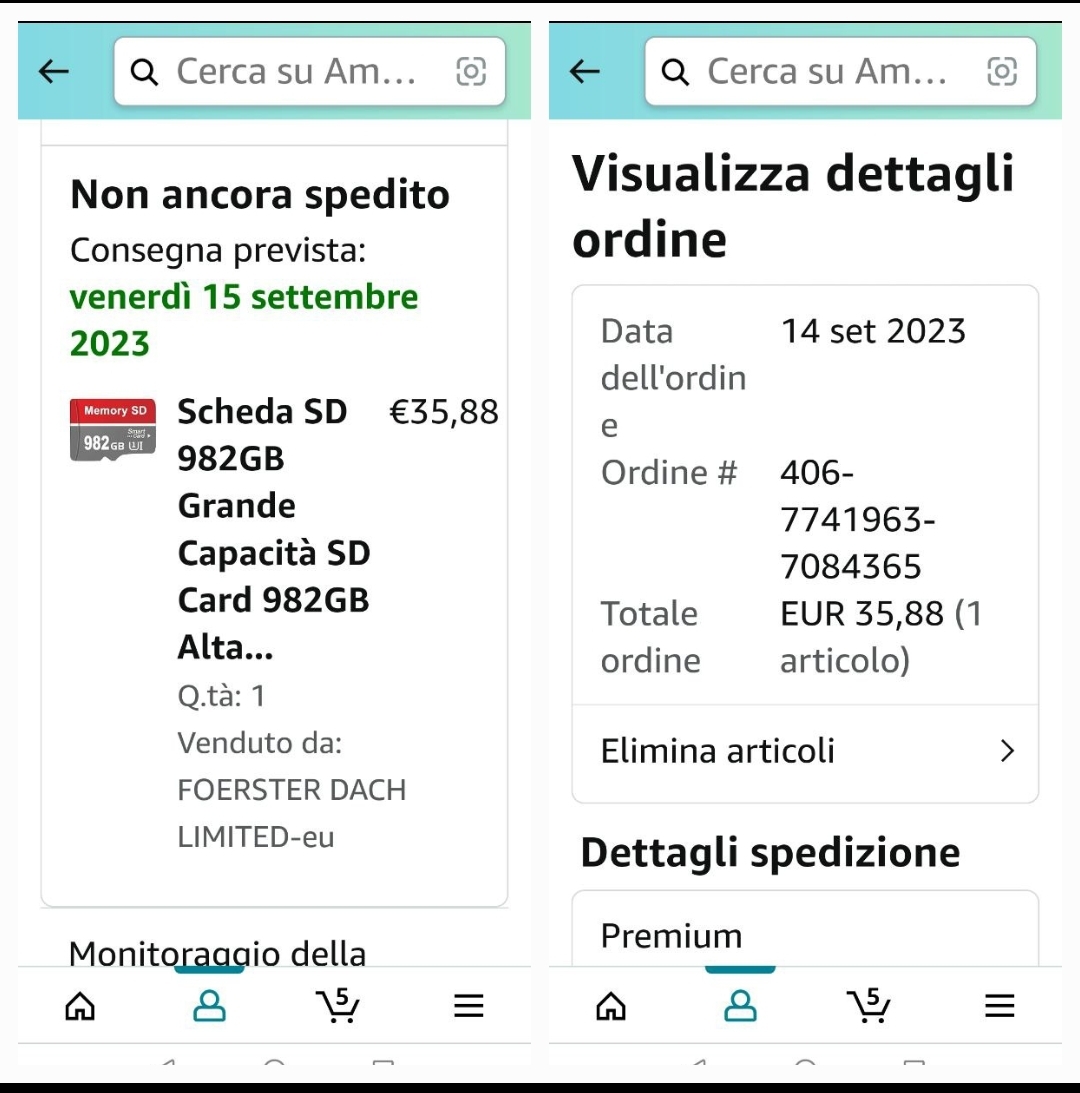Select the profile tab on the order details screen

(x=740, y=1005)
